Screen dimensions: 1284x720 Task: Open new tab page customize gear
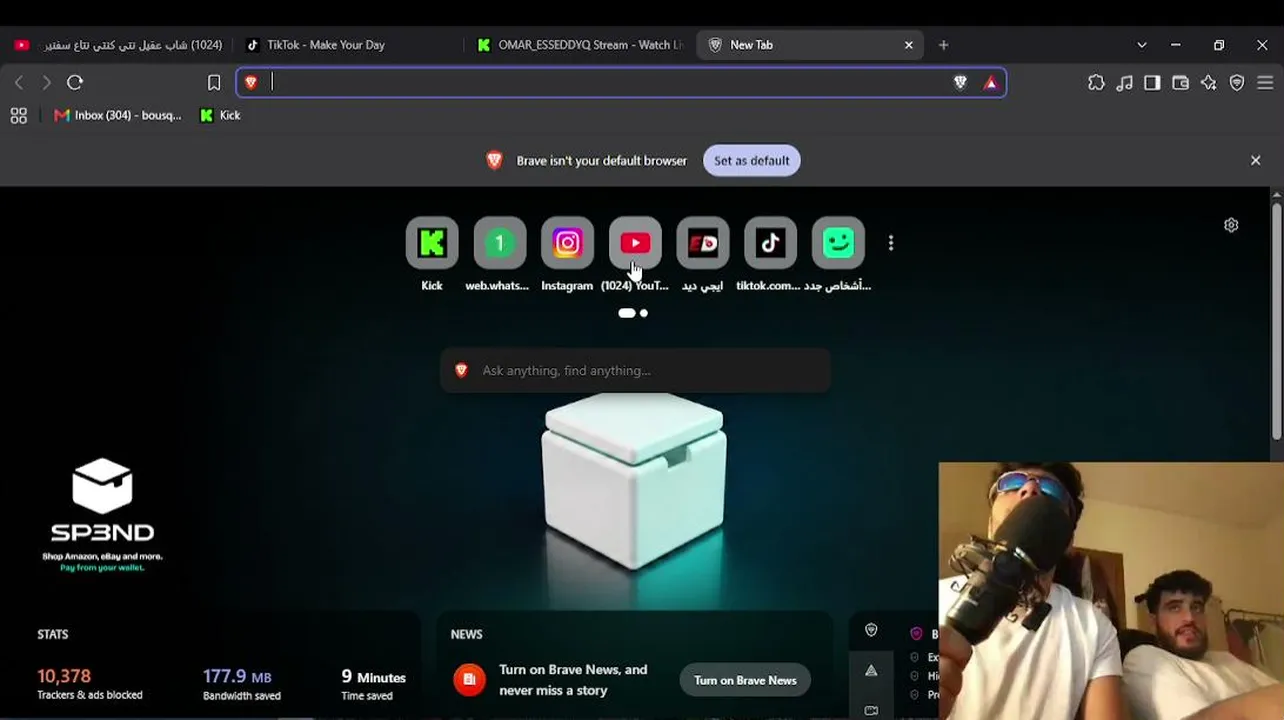(1231, 225)
